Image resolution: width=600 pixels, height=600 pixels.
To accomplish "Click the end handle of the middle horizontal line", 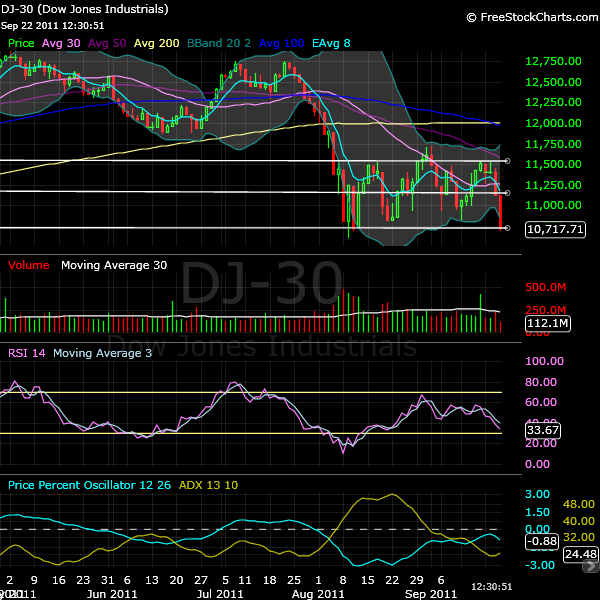I will click(x=507, y=192).
